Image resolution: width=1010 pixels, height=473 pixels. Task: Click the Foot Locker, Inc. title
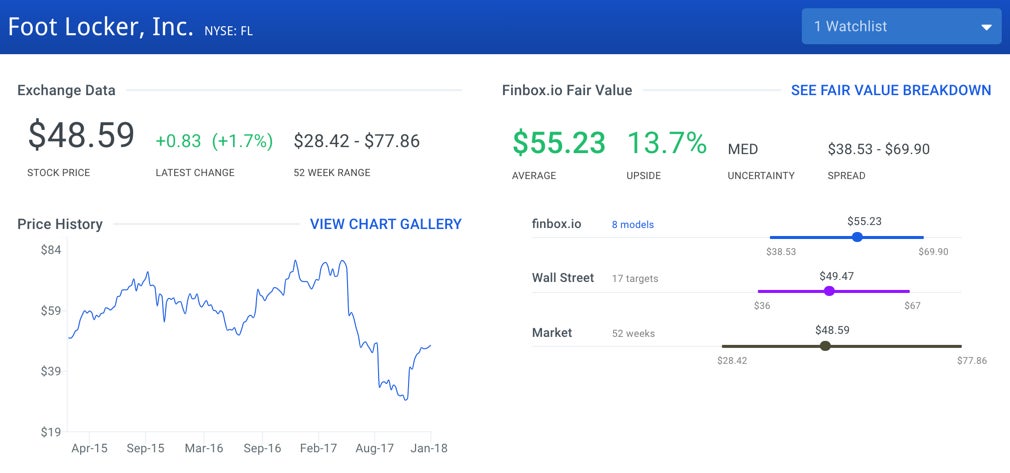pos(100,27)
